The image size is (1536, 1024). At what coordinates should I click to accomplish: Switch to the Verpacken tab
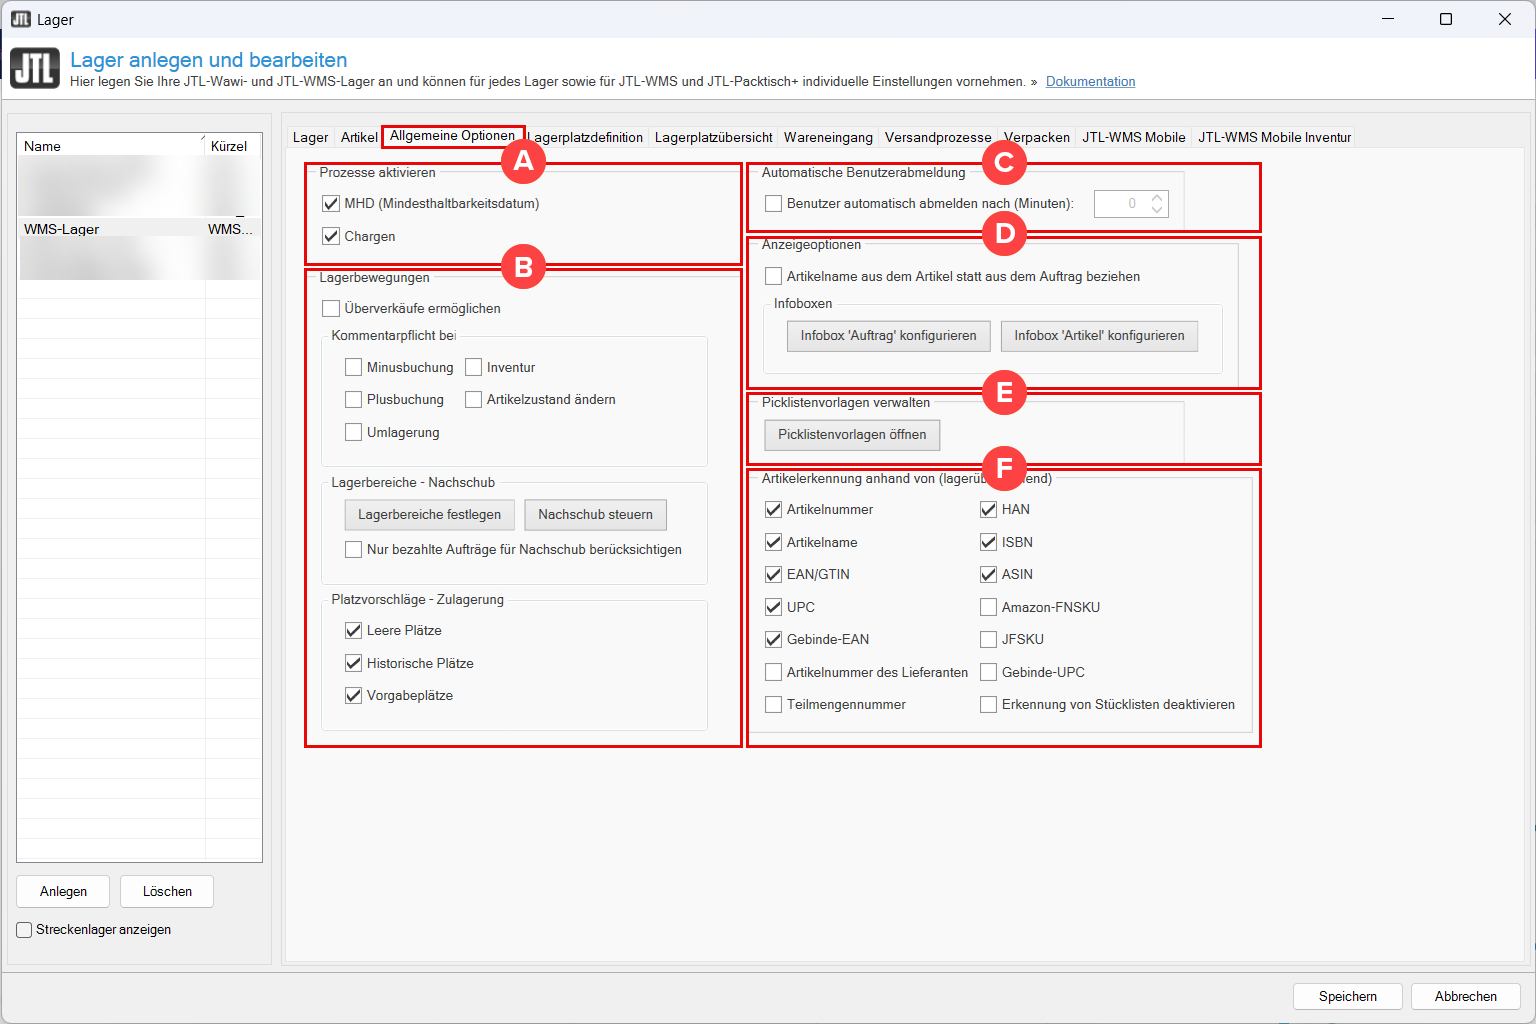pos(1037,138)
